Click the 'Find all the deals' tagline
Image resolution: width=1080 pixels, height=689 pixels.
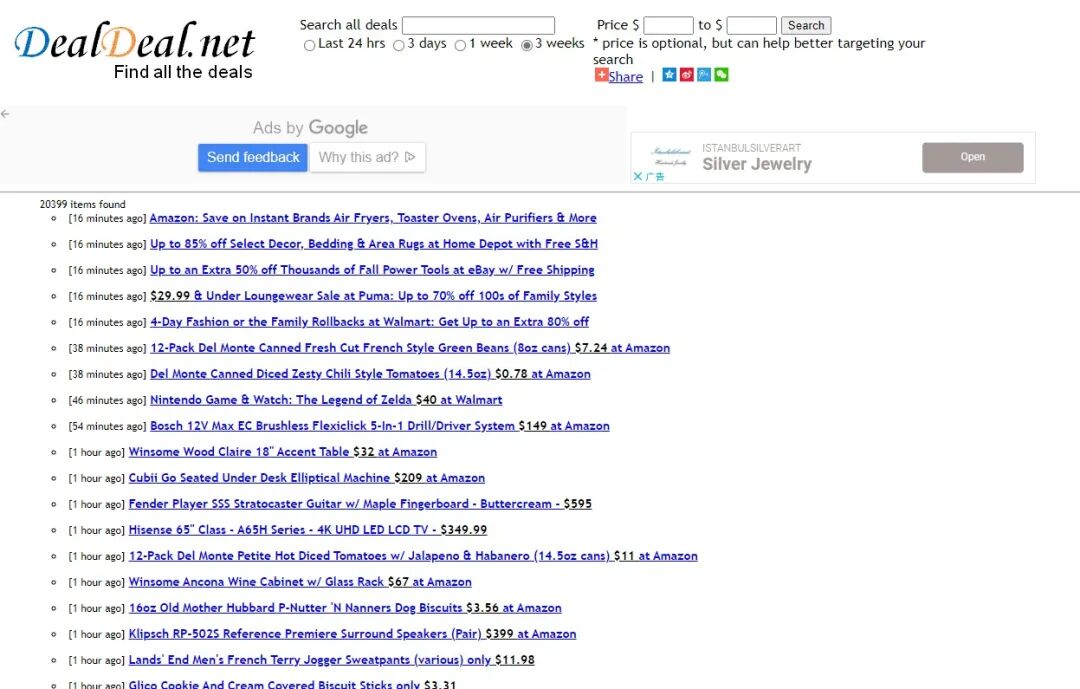(183, 72)
